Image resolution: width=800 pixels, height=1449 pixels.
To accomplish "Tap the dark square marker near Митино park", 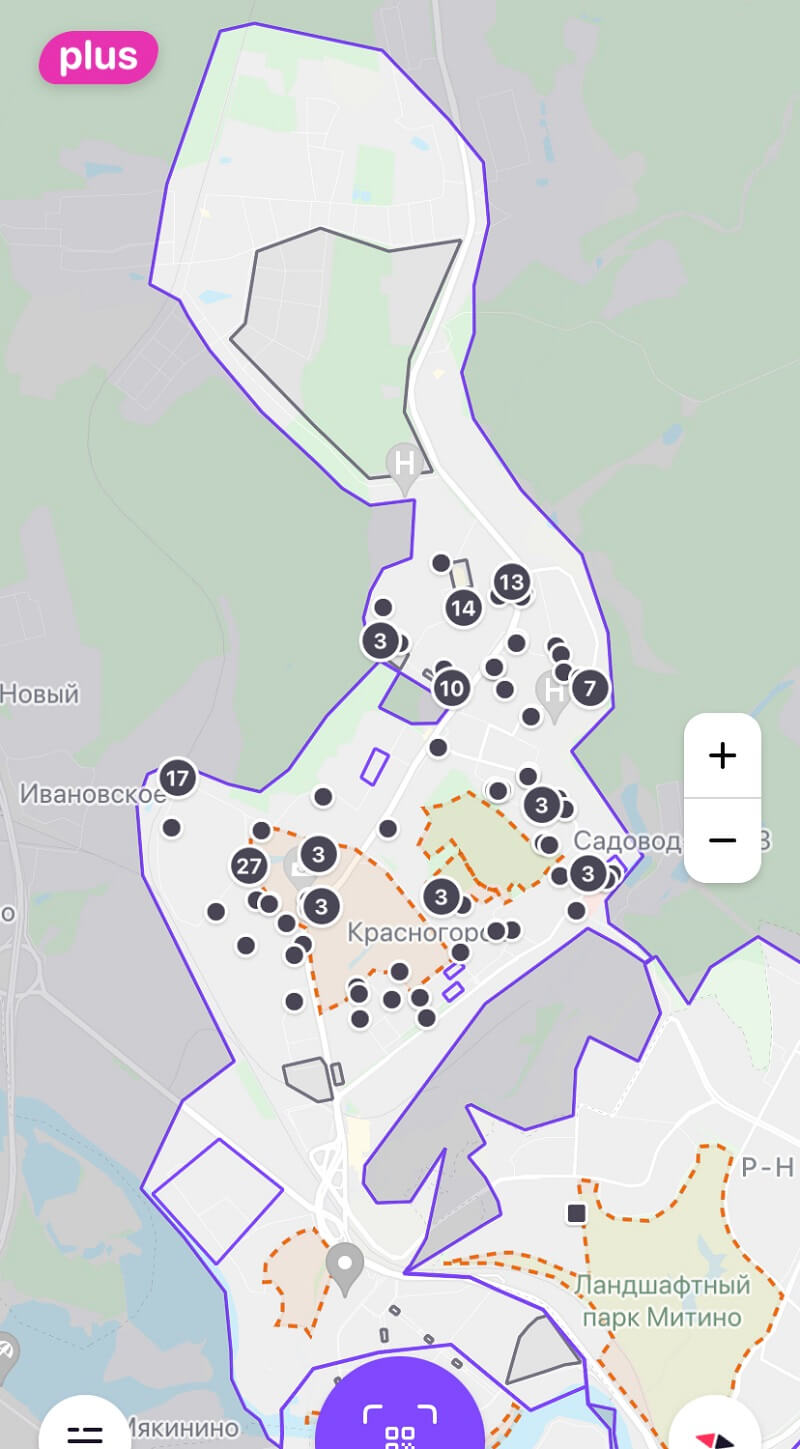I will pyautogui.click(x=576, y=1213).
